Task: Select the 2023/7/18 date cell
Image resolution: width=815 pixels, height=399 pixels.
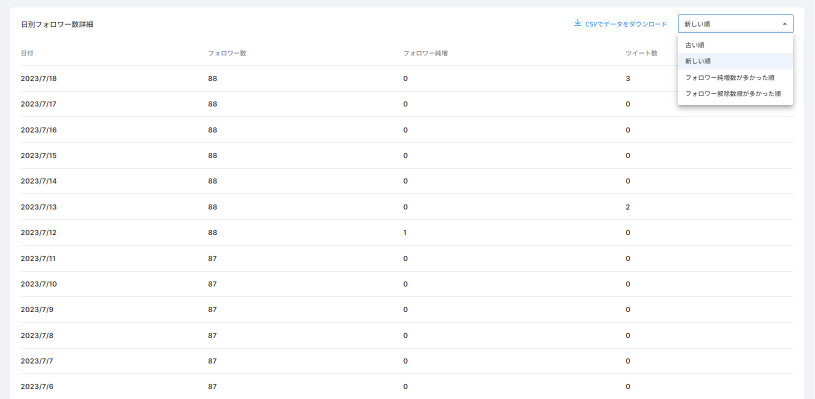Action: tap(38, 78)
